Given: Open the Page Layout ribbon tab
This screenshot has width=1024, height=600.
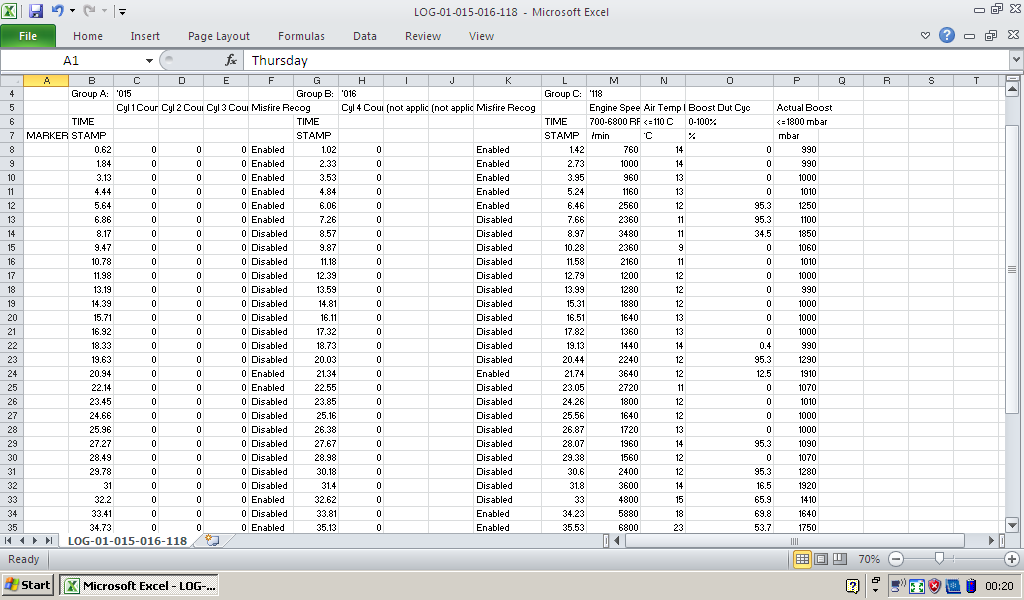Looking at the screenshot, I should 219,36.
